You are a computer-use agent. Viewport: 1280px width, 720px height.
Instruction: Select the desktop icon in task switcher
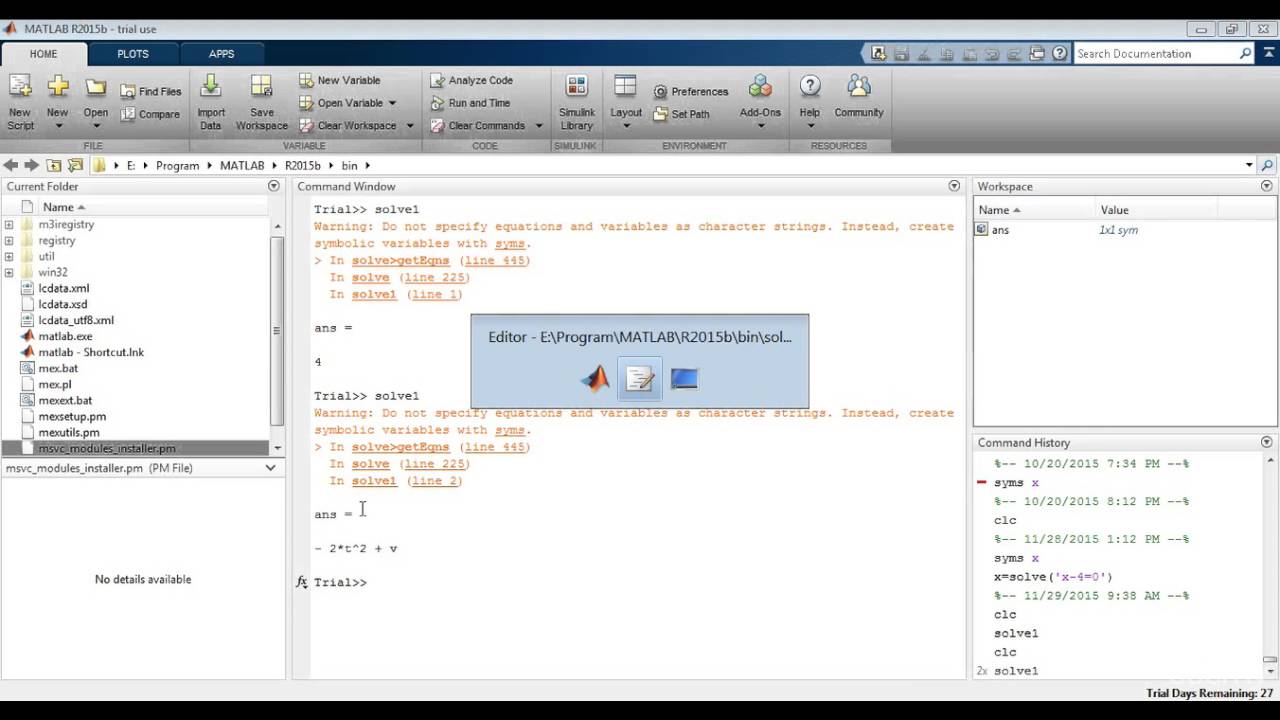(684, 378)
